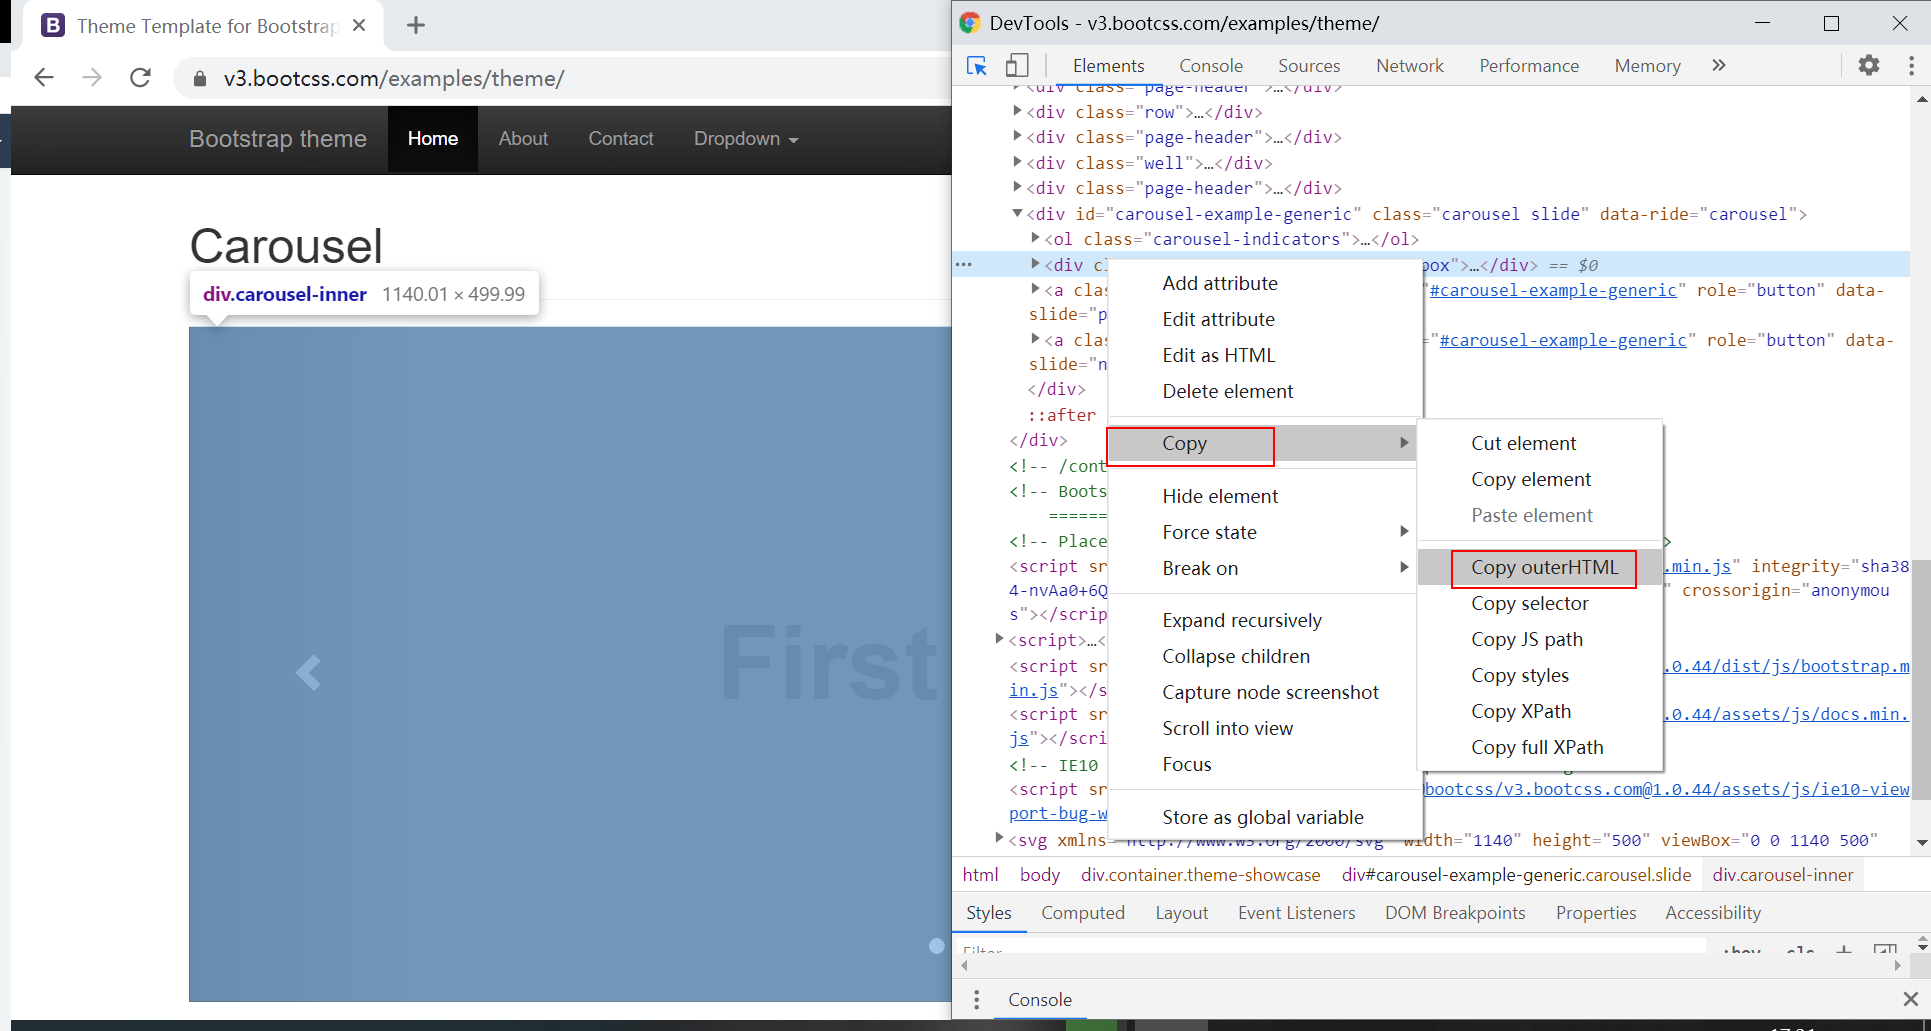Open console drawer three-dot menu
1931x1031 pixels.
click(x=977, y=999)
